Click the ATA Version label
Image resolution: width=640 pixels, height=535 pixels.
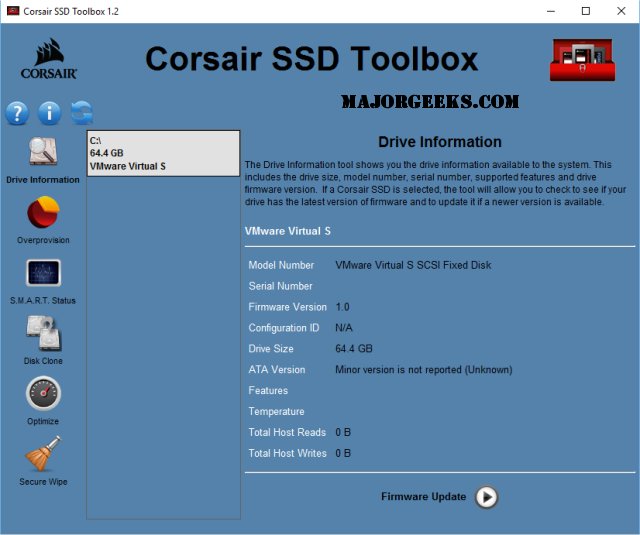(x=277, y=370)
